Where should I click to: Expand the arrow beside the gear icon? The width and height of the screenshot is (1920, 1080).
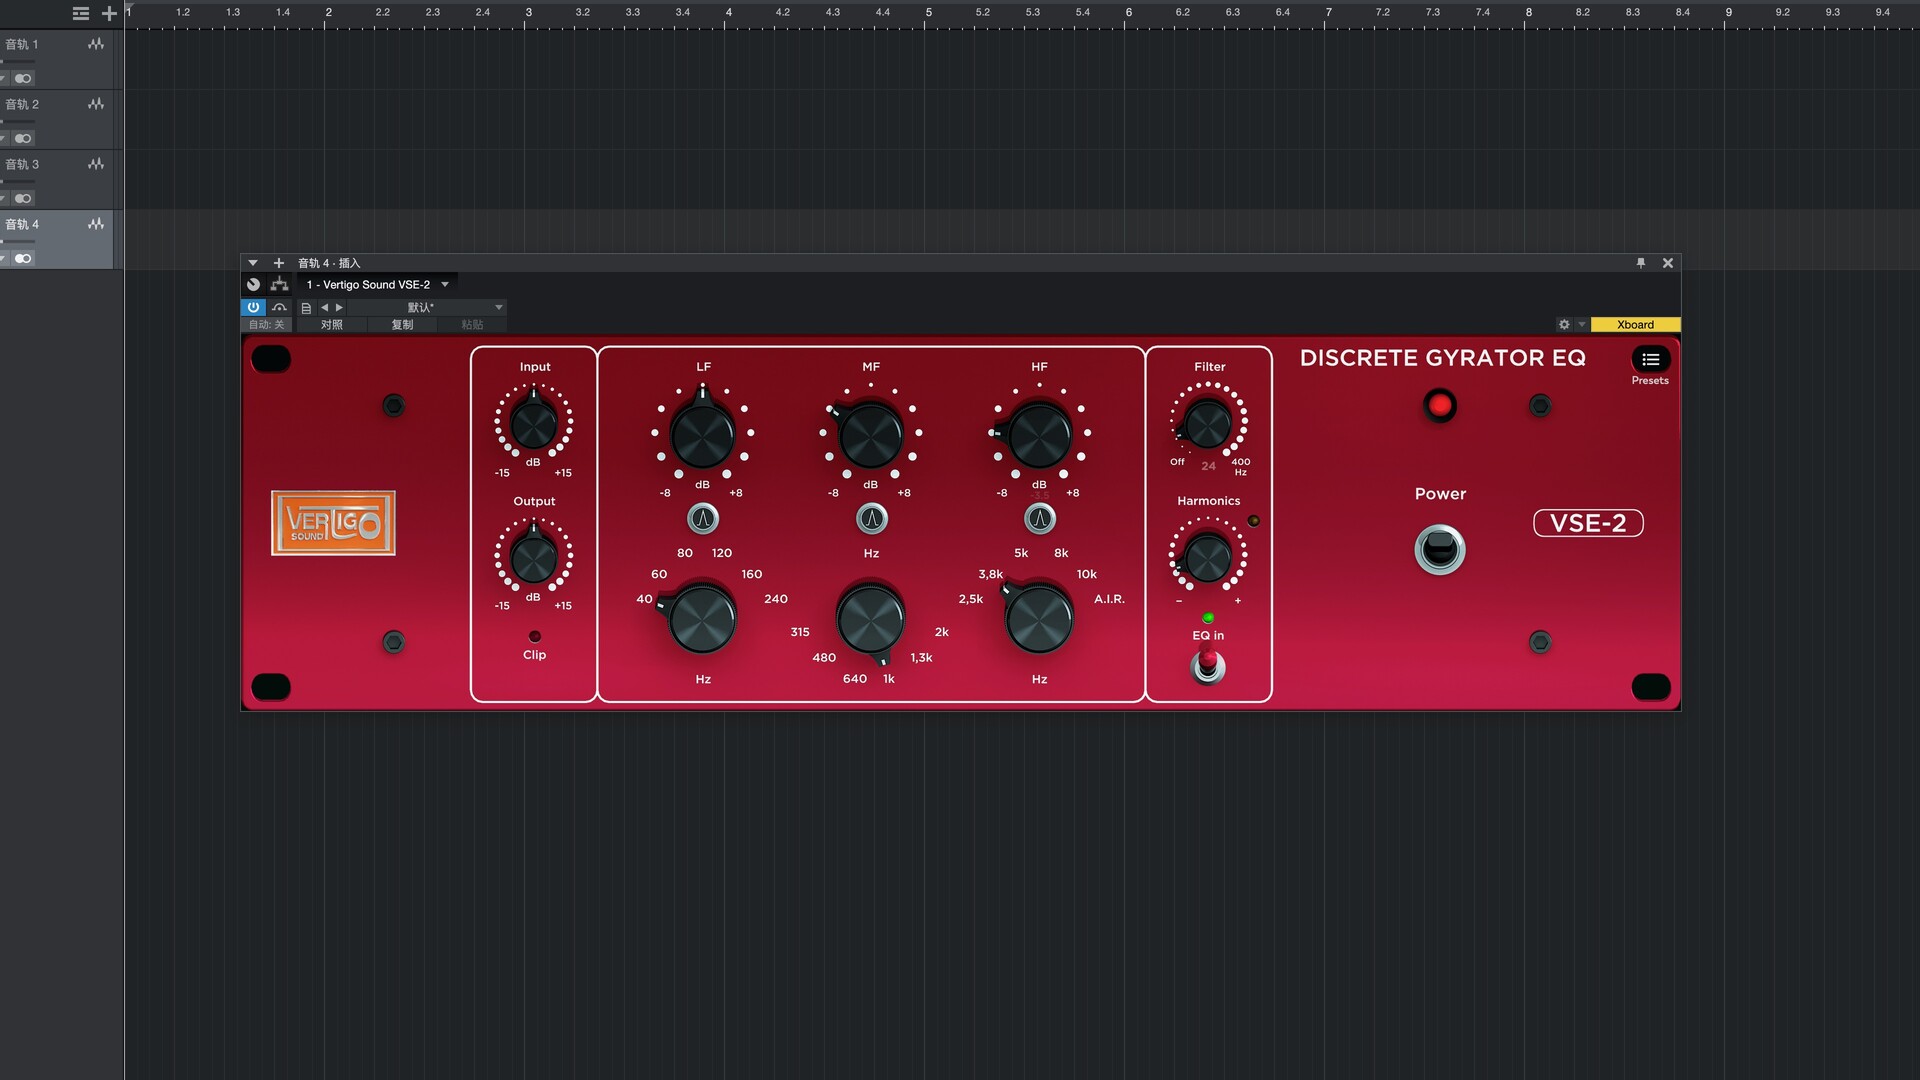click(1581, 324)
